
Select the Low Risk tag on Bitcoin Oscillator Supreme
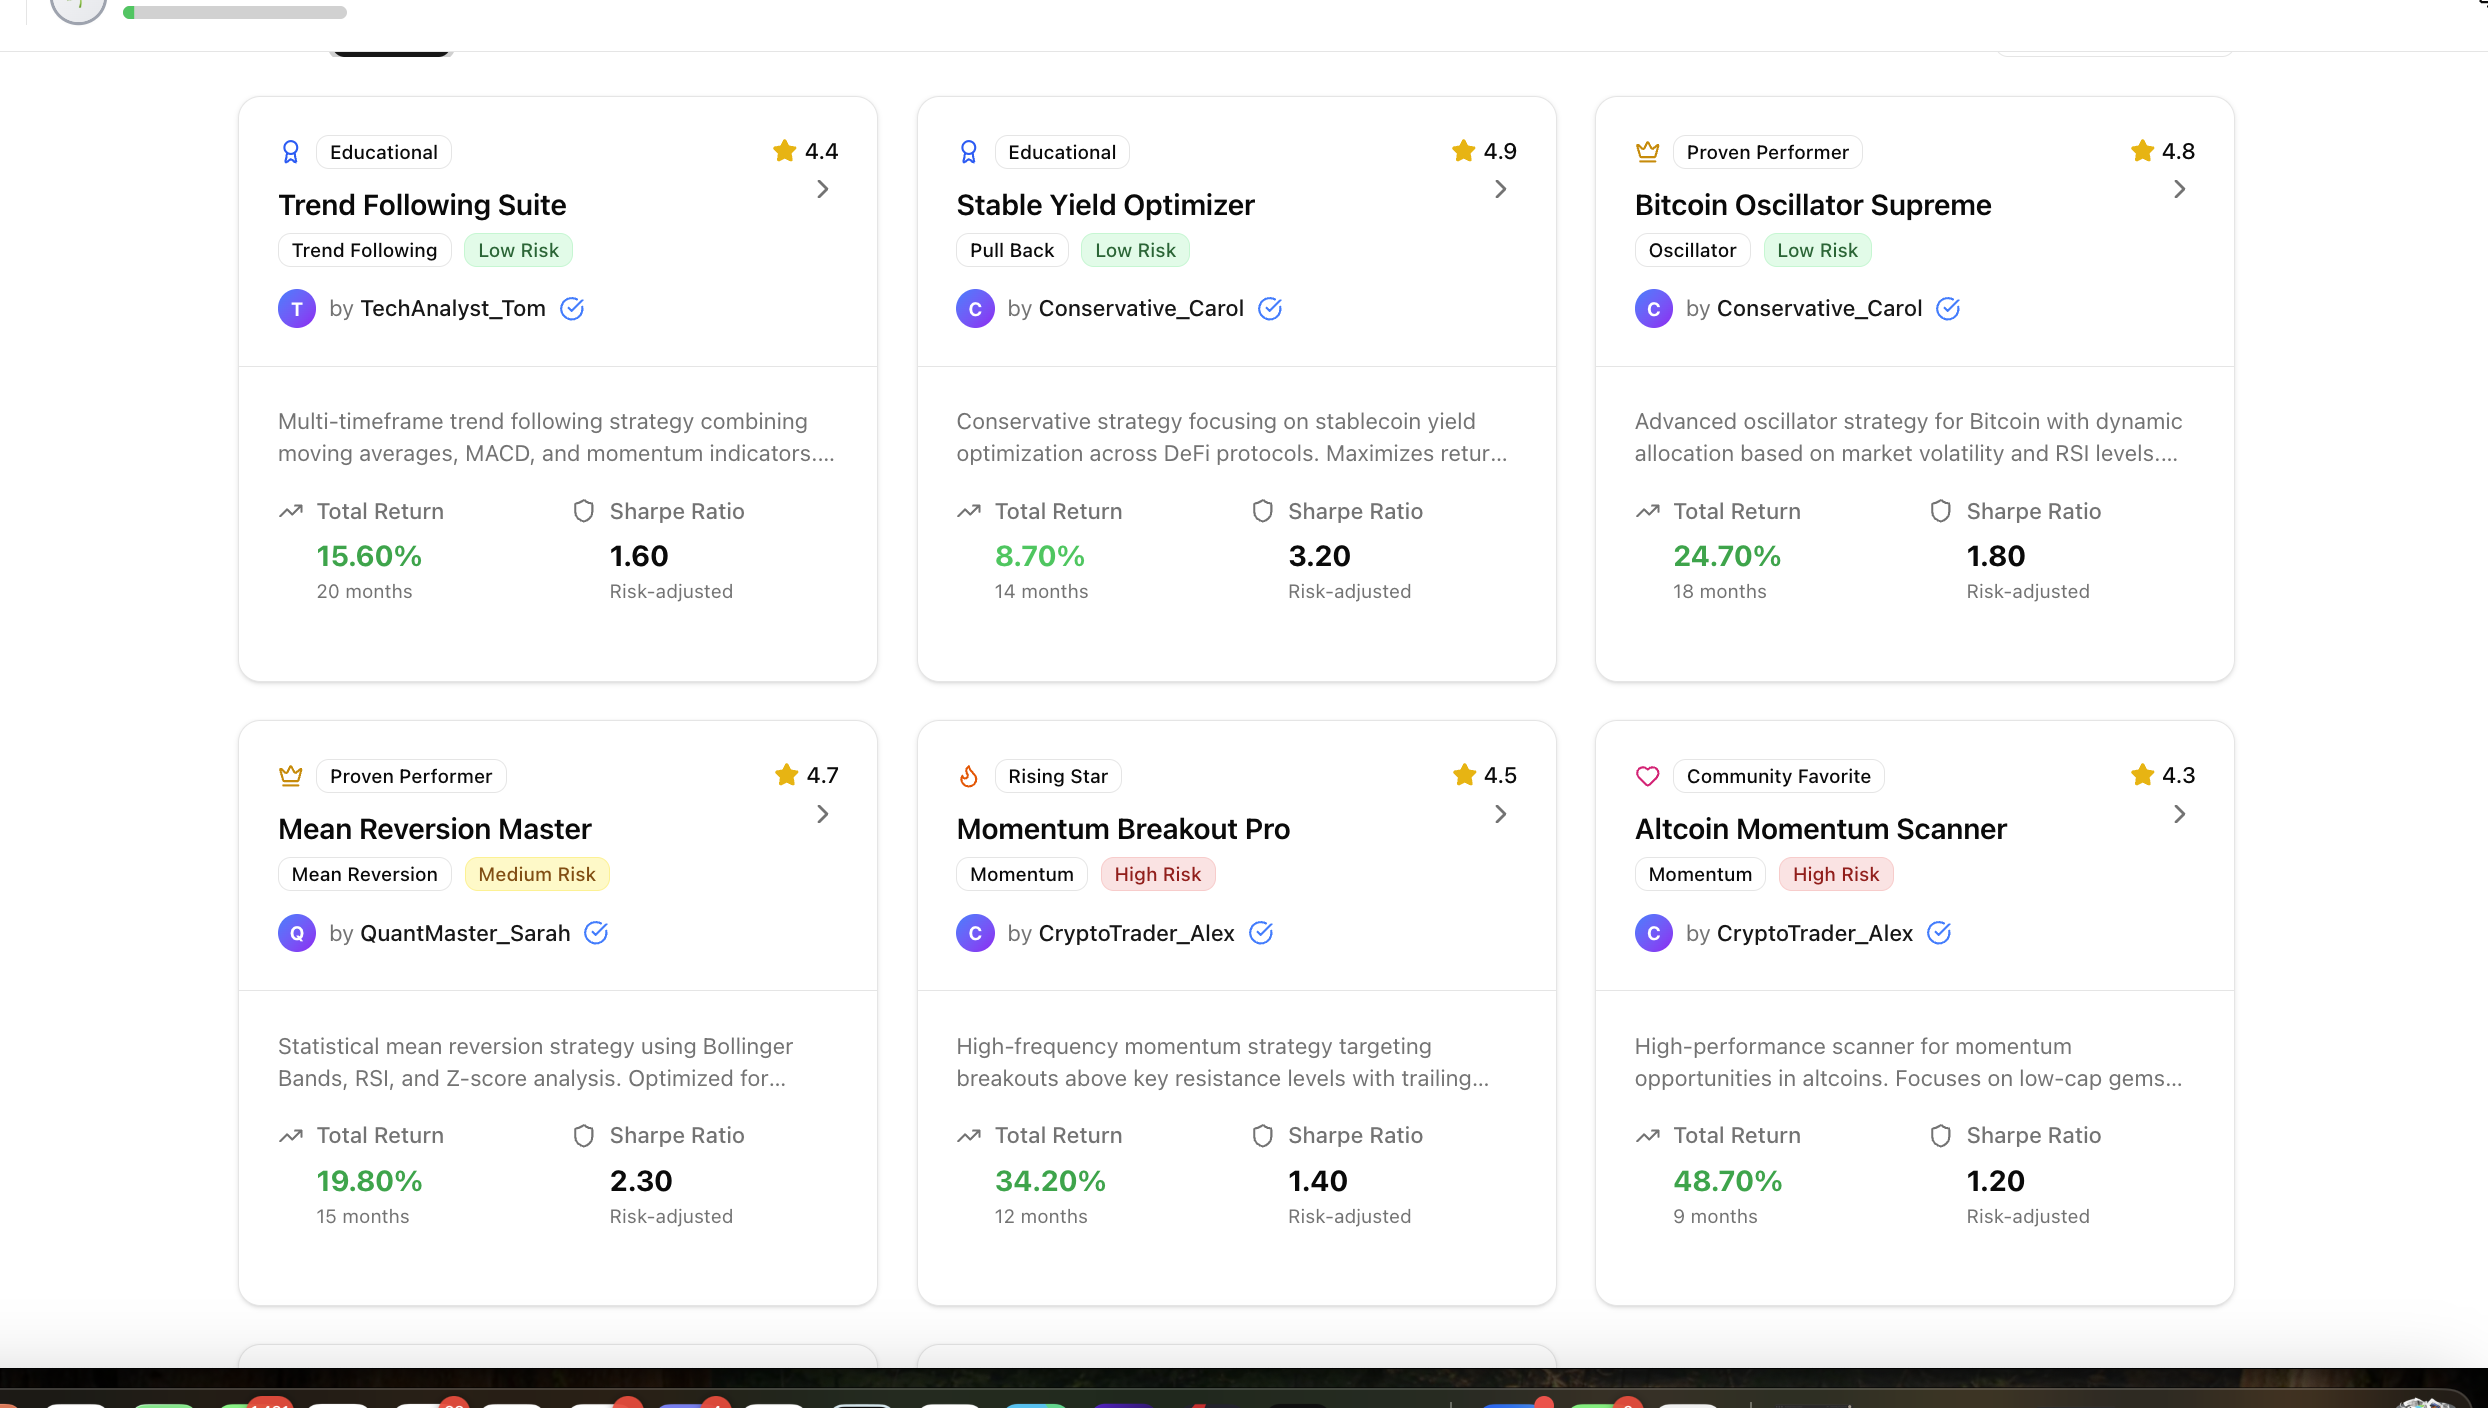coord(1817,250)
